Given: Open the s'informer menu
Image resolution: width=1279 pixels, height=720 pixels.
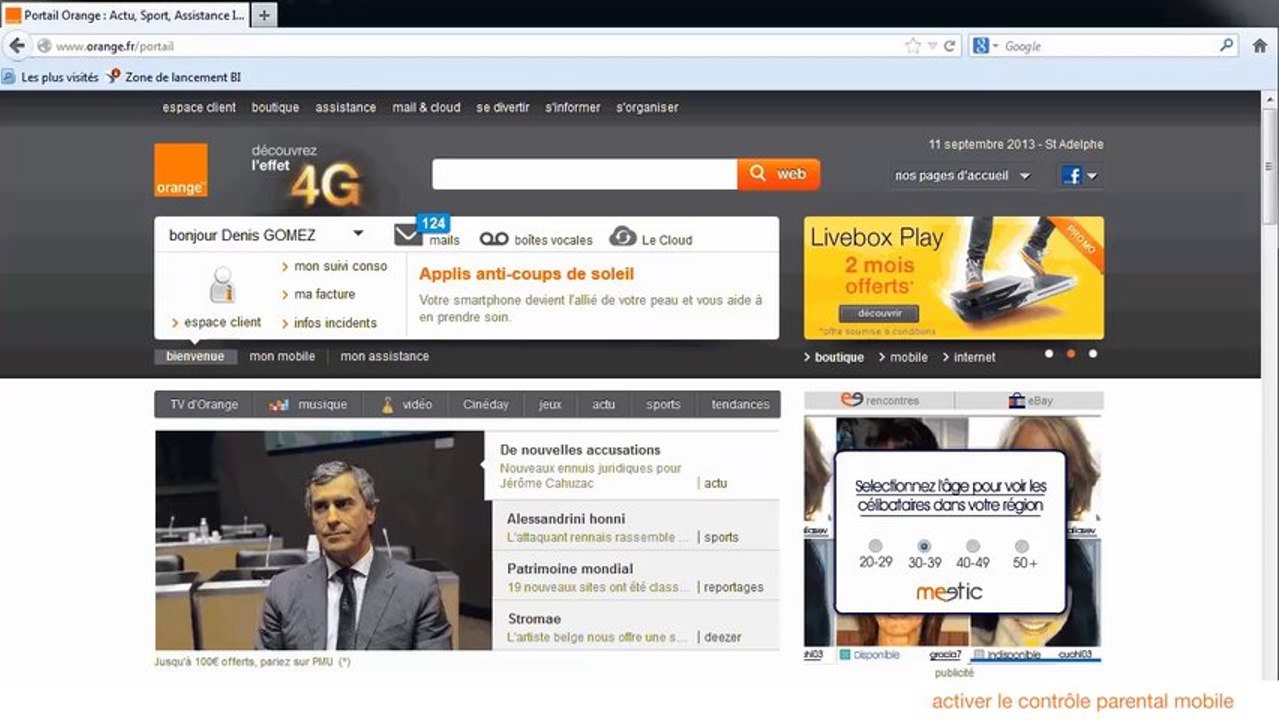Looking at the screenshot, I should [573, 107].
